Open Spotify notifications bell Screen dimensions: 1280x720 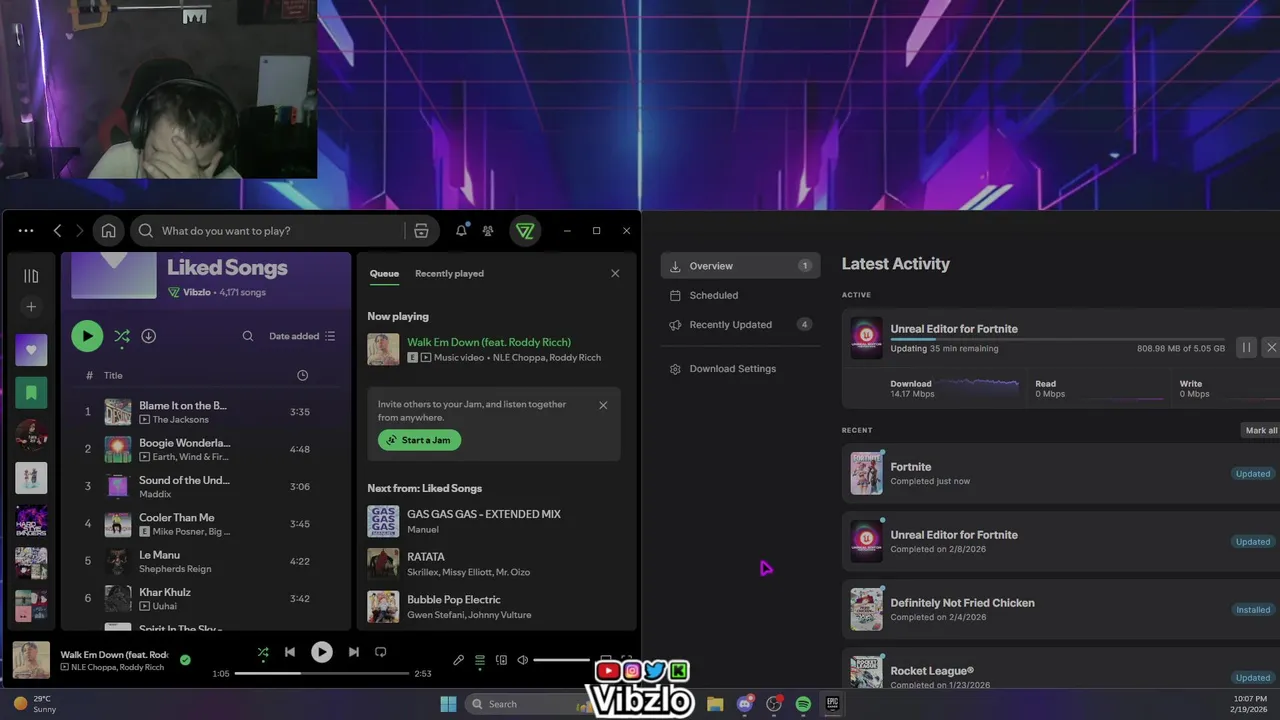pyautogui.click(x=461, y=231)
